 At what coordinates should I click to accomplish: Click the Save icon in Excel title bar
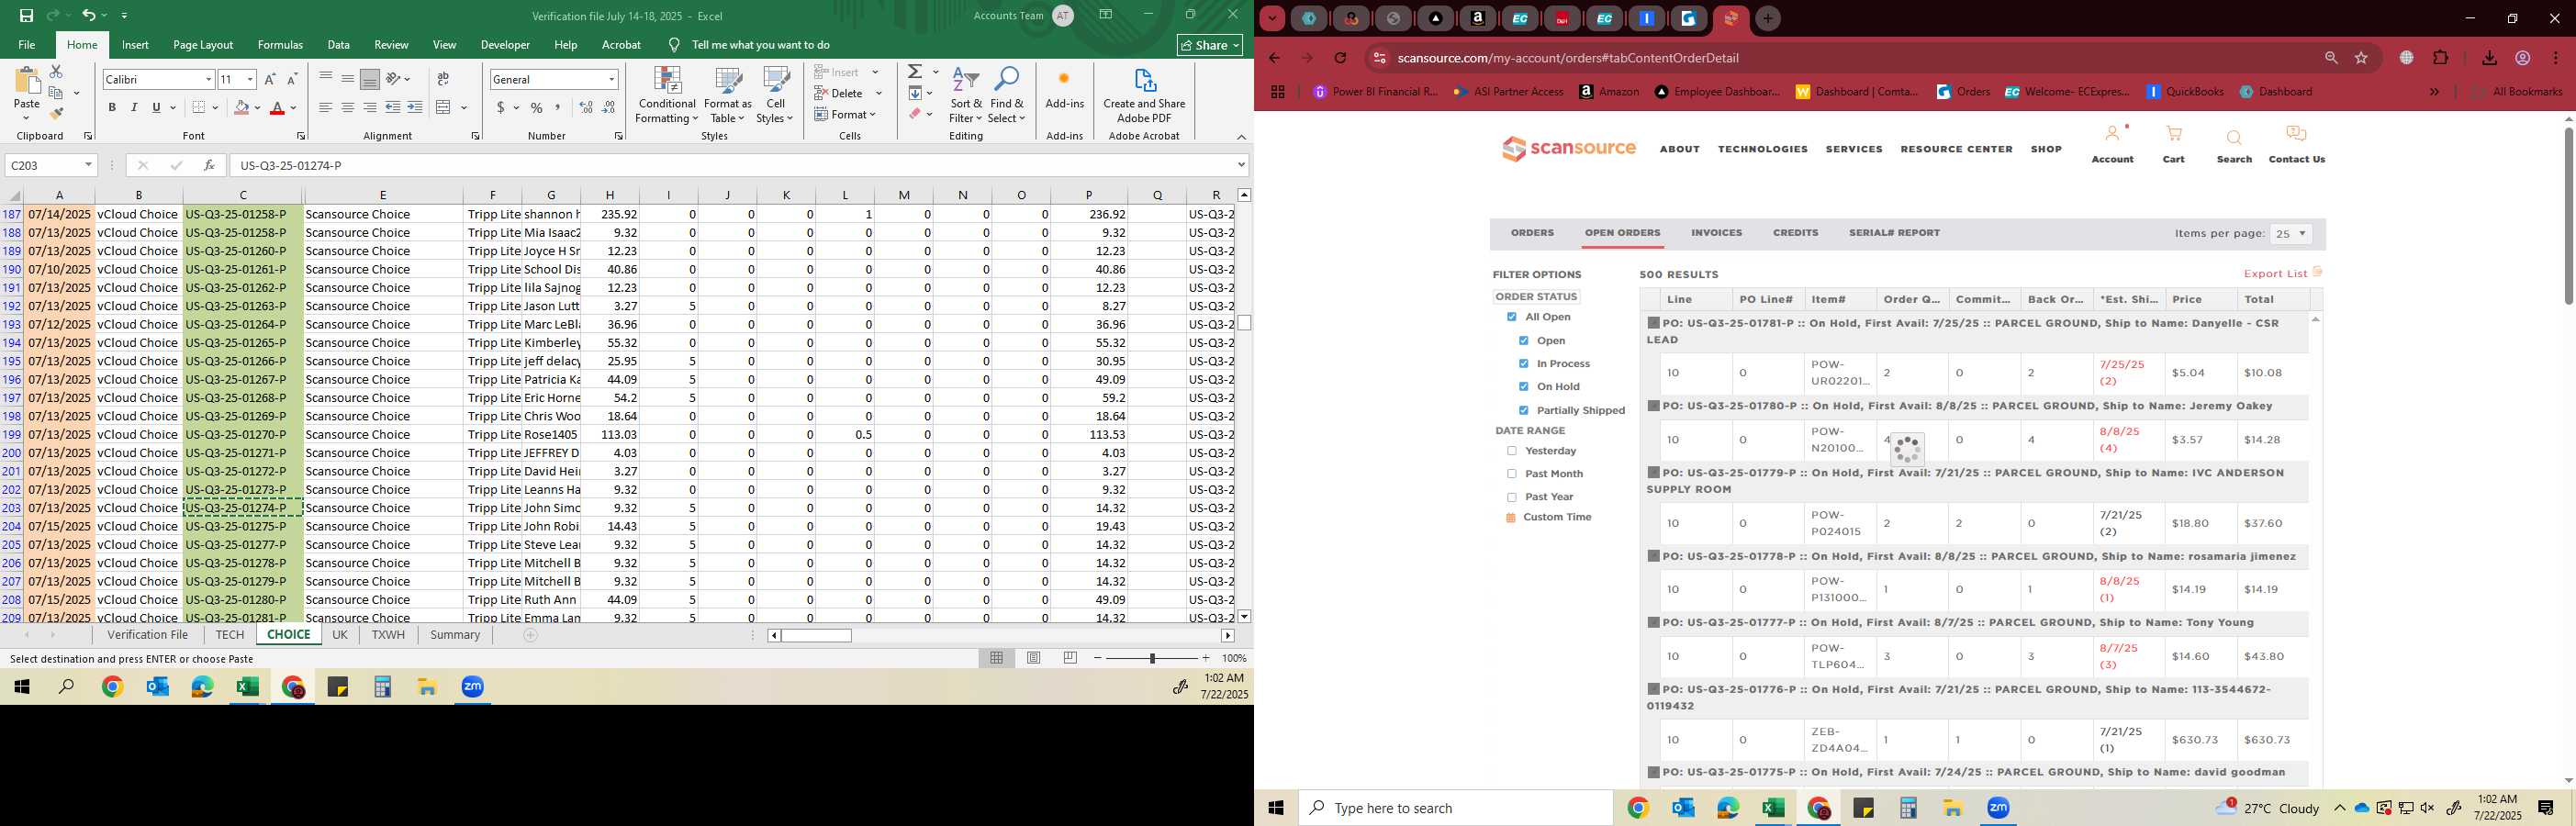click(x=26, y=15)
